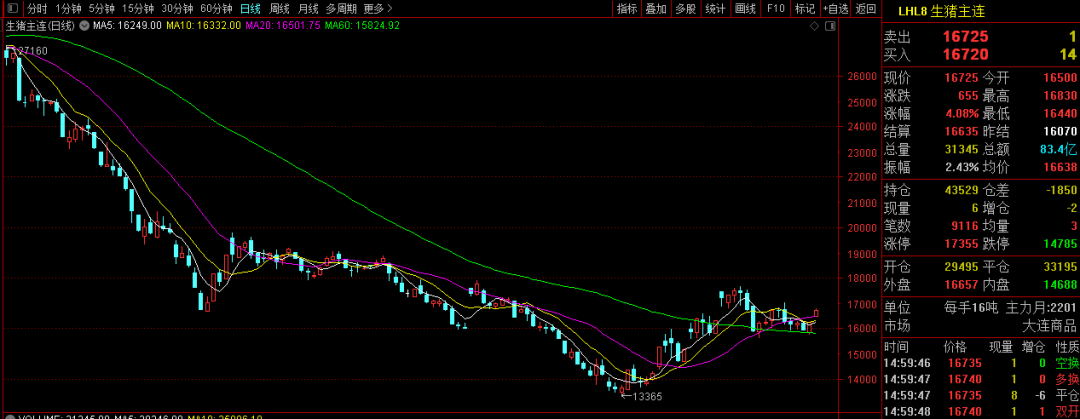Toggle the right info panel icon
The height and width of the screenshot is (419, 1080).
[831, 25]
